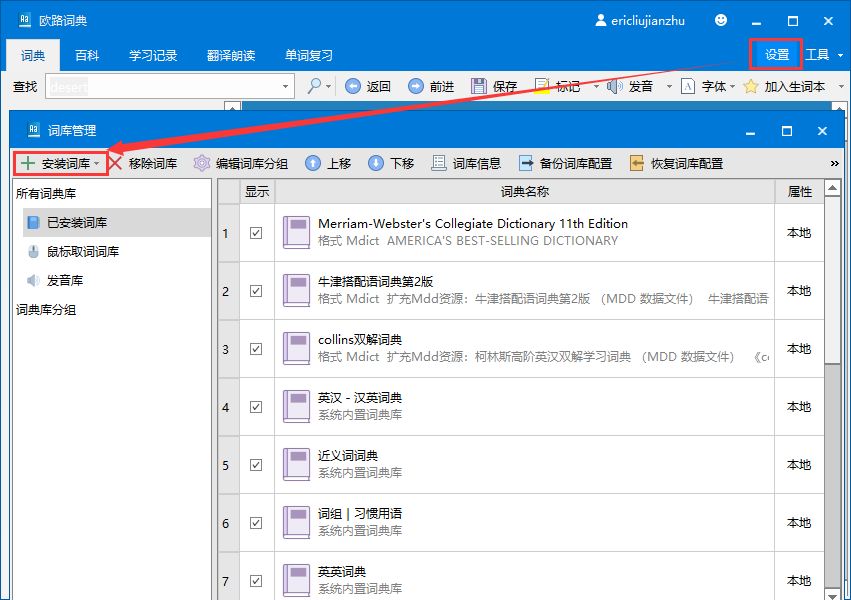Open the 字体 dropdown arrow
Screen dimensions: 851x600
[732, 87]
